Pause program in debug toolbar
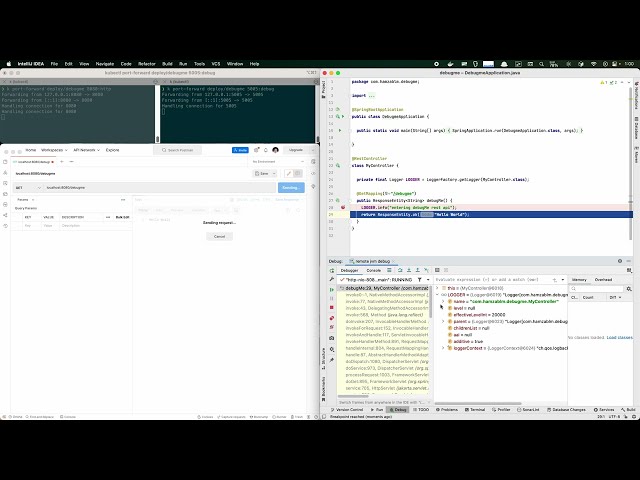640x480 pixels. tap(331, 298)
